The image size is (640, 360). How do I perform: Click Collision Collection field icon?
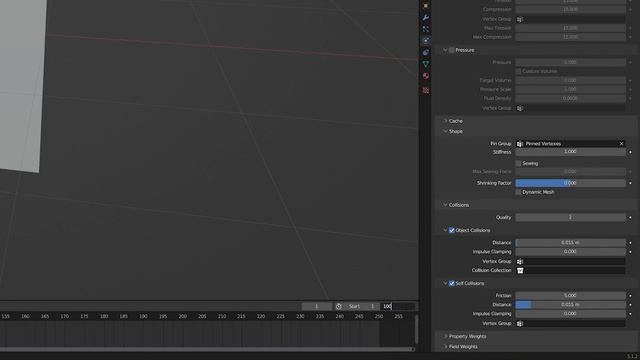point(520,270)
